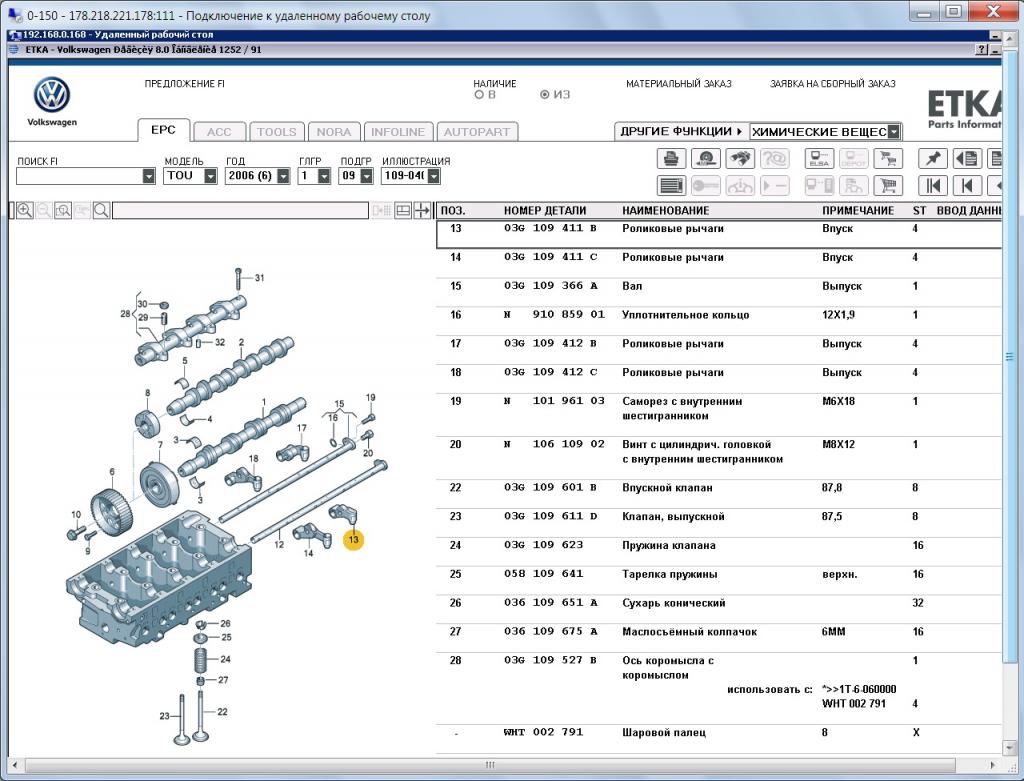Open the binoculars search tool
Image resolution: width=1024 pixels, height=781 pixels.
(739, 159)
